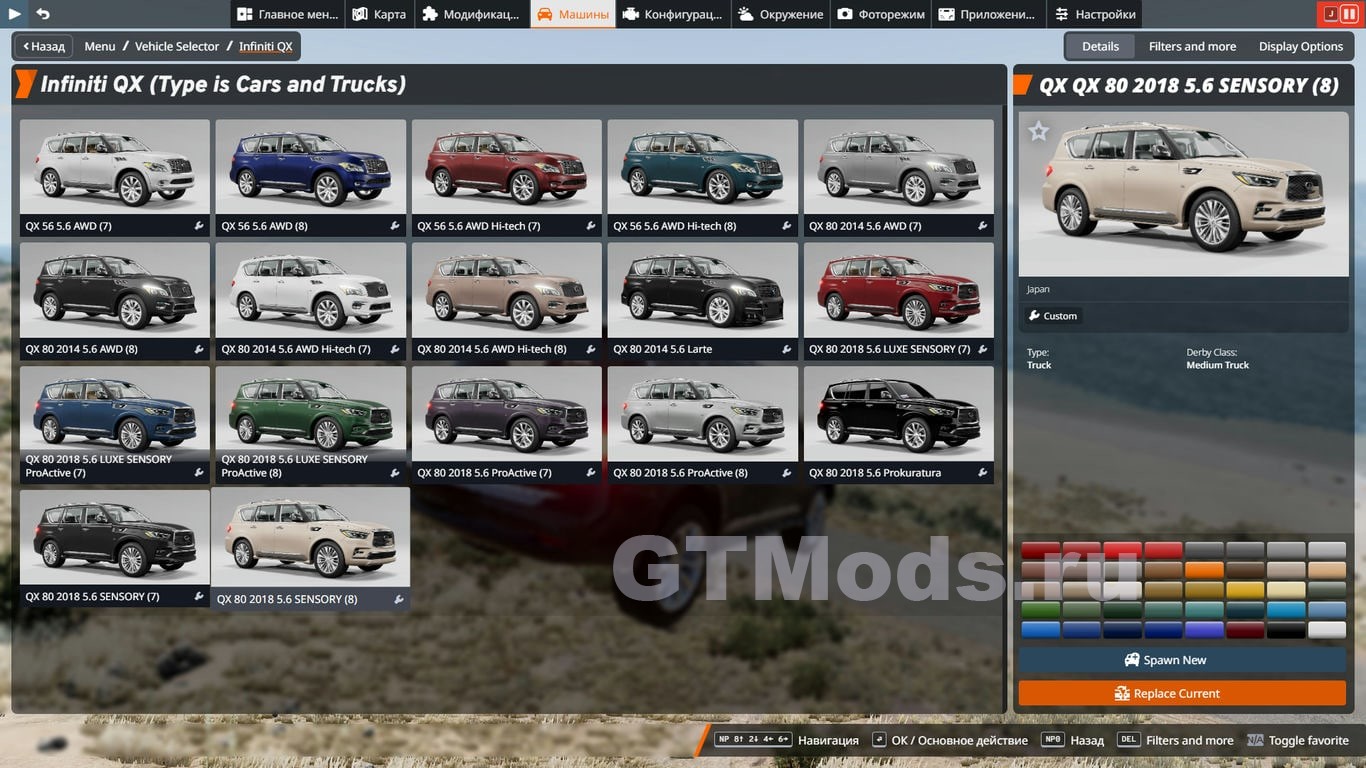
Task: Click the Spawn New button
Action: [x=1182, y=660]
